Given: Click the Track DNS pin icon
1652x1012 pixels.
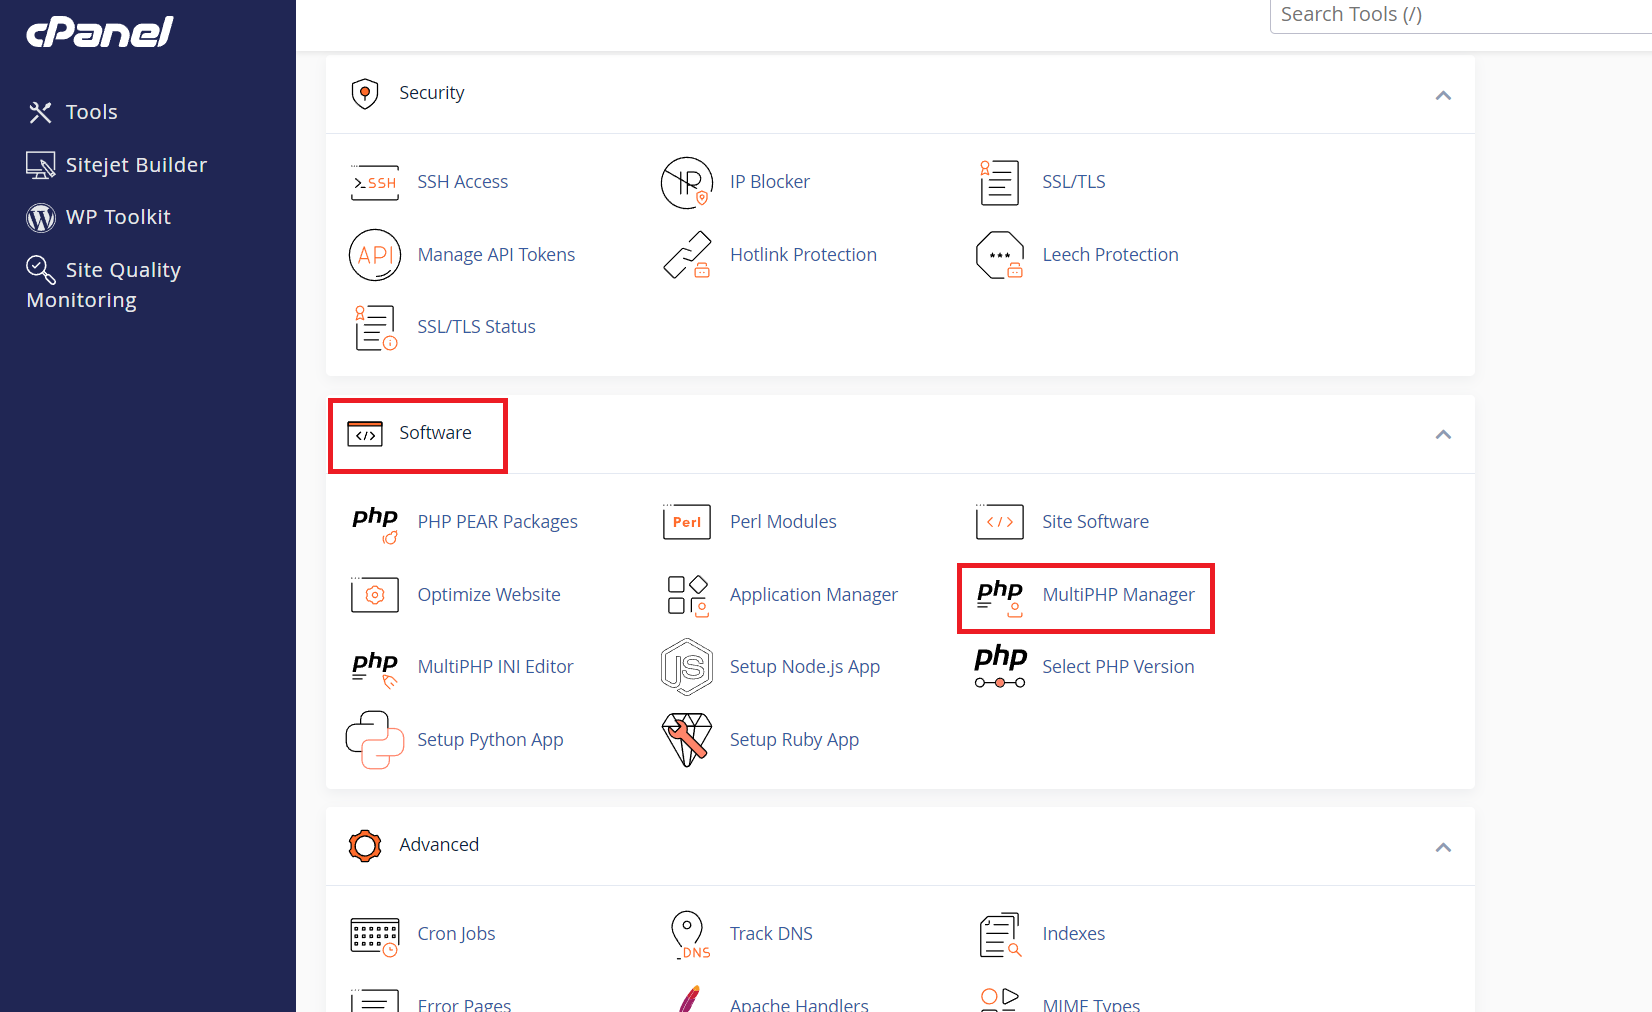Looking at the screenshot, I should coord(689,935).
